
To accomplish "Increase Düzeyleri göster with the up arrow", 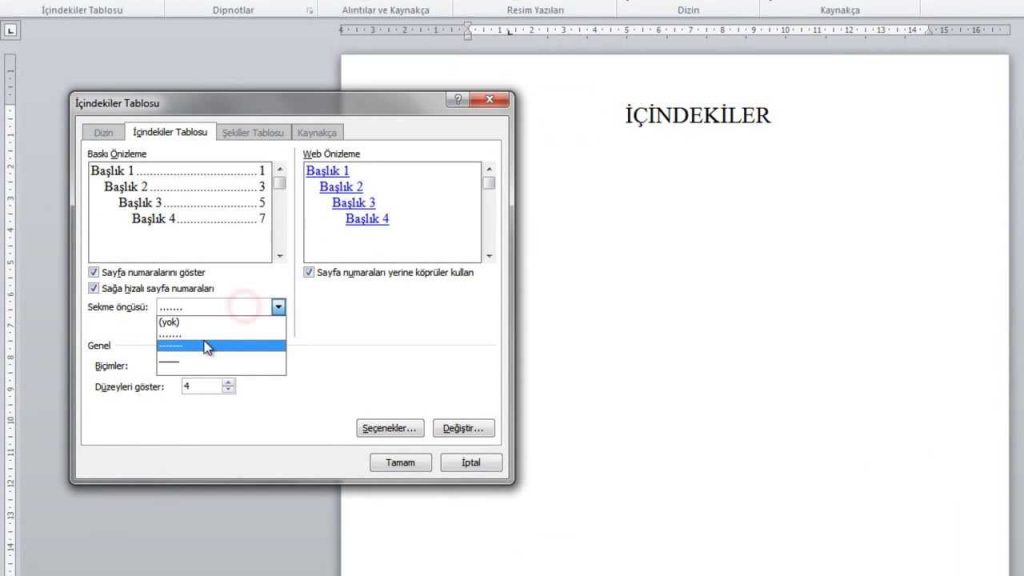I will tap(228, 382).
